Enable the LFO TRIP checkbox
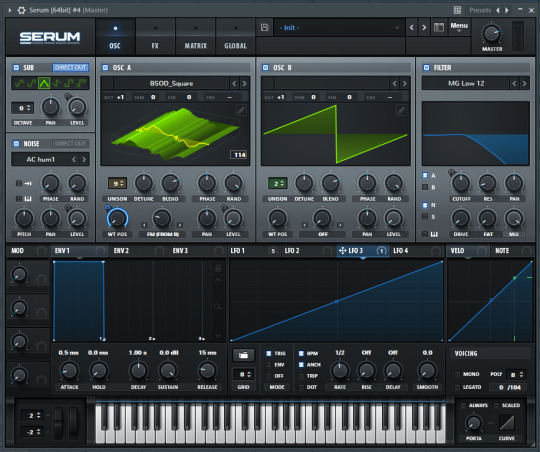 point(301,376)
